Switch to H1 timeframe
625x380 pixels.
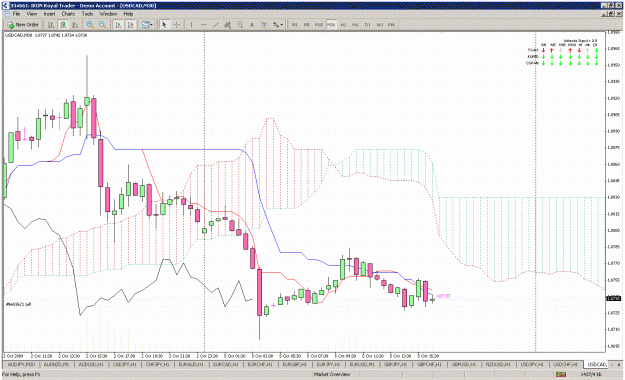coord(343,25)
